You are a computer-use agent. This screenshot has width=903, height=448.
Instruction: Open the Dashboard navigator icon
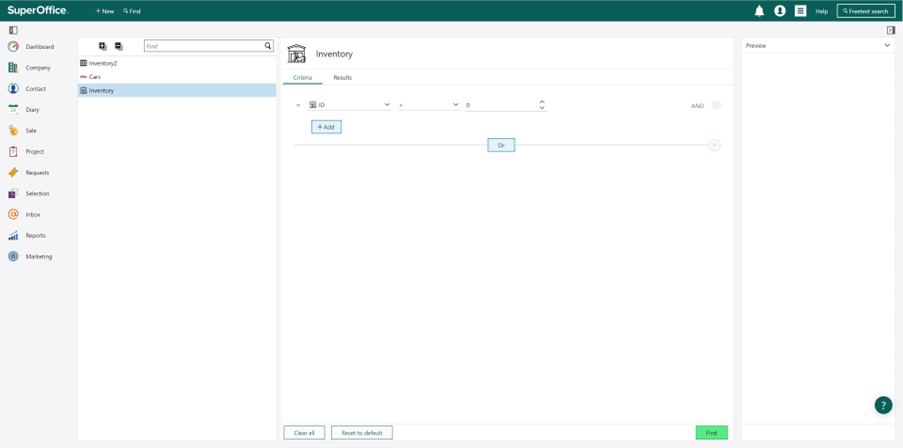pos(13,47)
